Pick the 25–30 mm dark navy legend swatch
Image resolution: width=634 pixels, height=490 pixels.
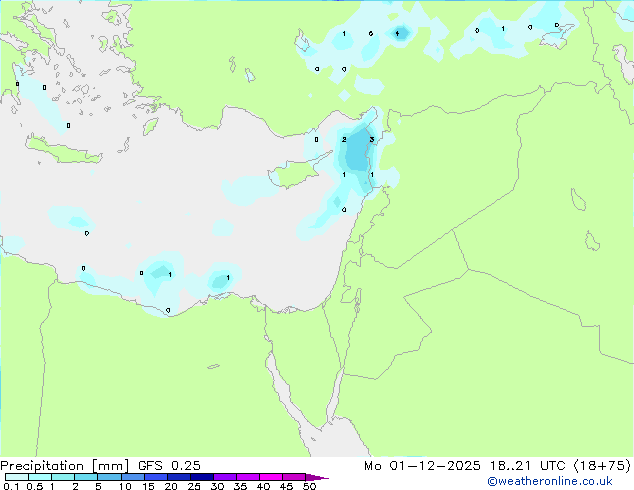[x=201, y=477]
